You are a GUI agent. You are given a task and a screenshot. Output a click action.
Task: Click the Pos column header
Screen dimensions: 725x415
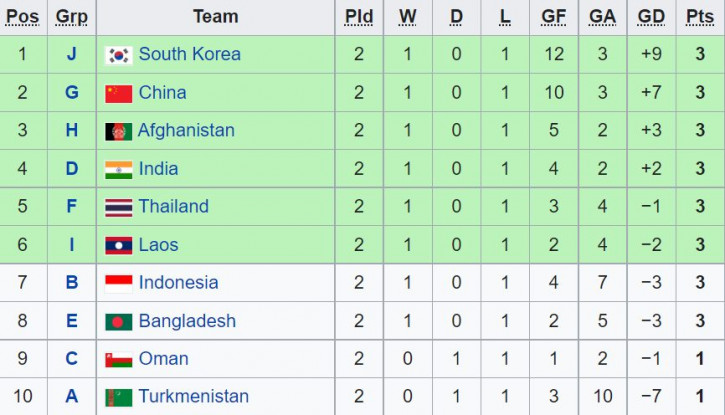[x=23, y=16]
